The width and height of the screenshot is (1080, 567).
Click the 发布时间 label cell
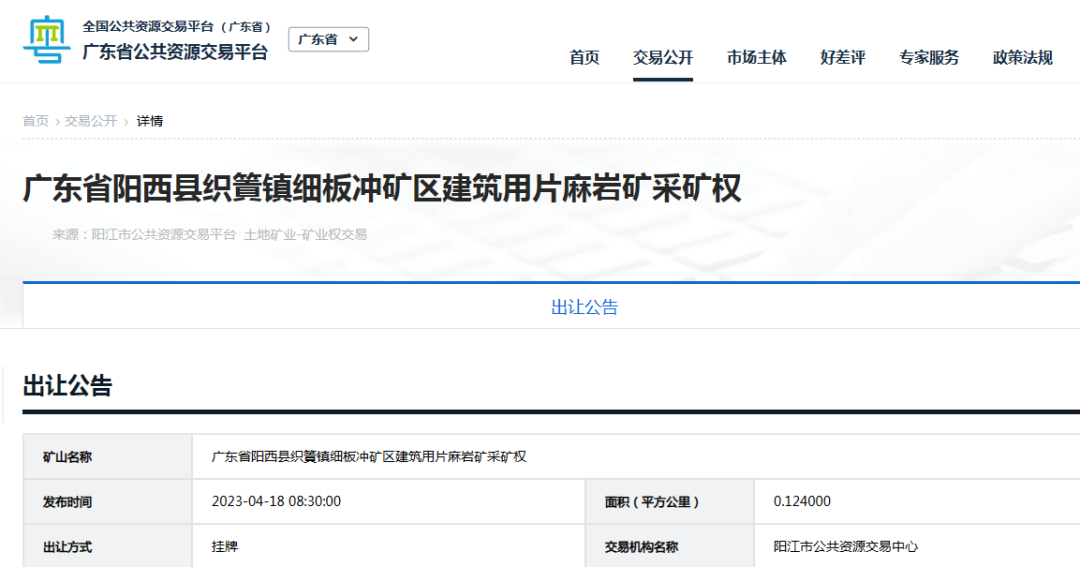(x=107, y=502)
